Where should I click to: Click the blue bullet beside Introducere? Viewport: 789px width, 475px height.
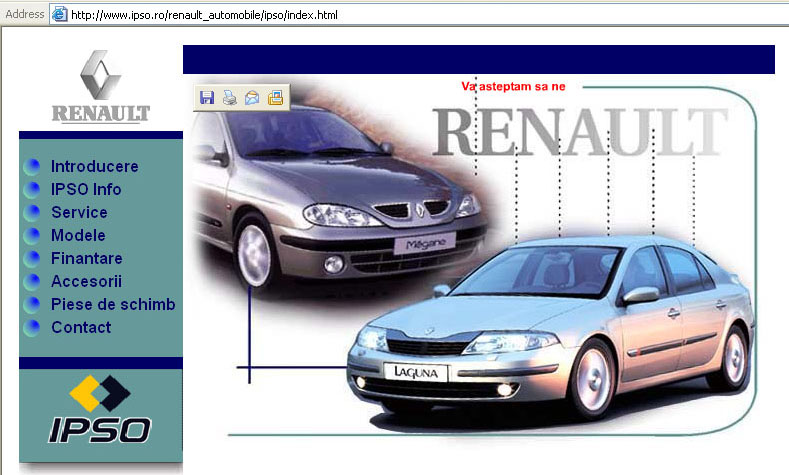pos(32,167)
